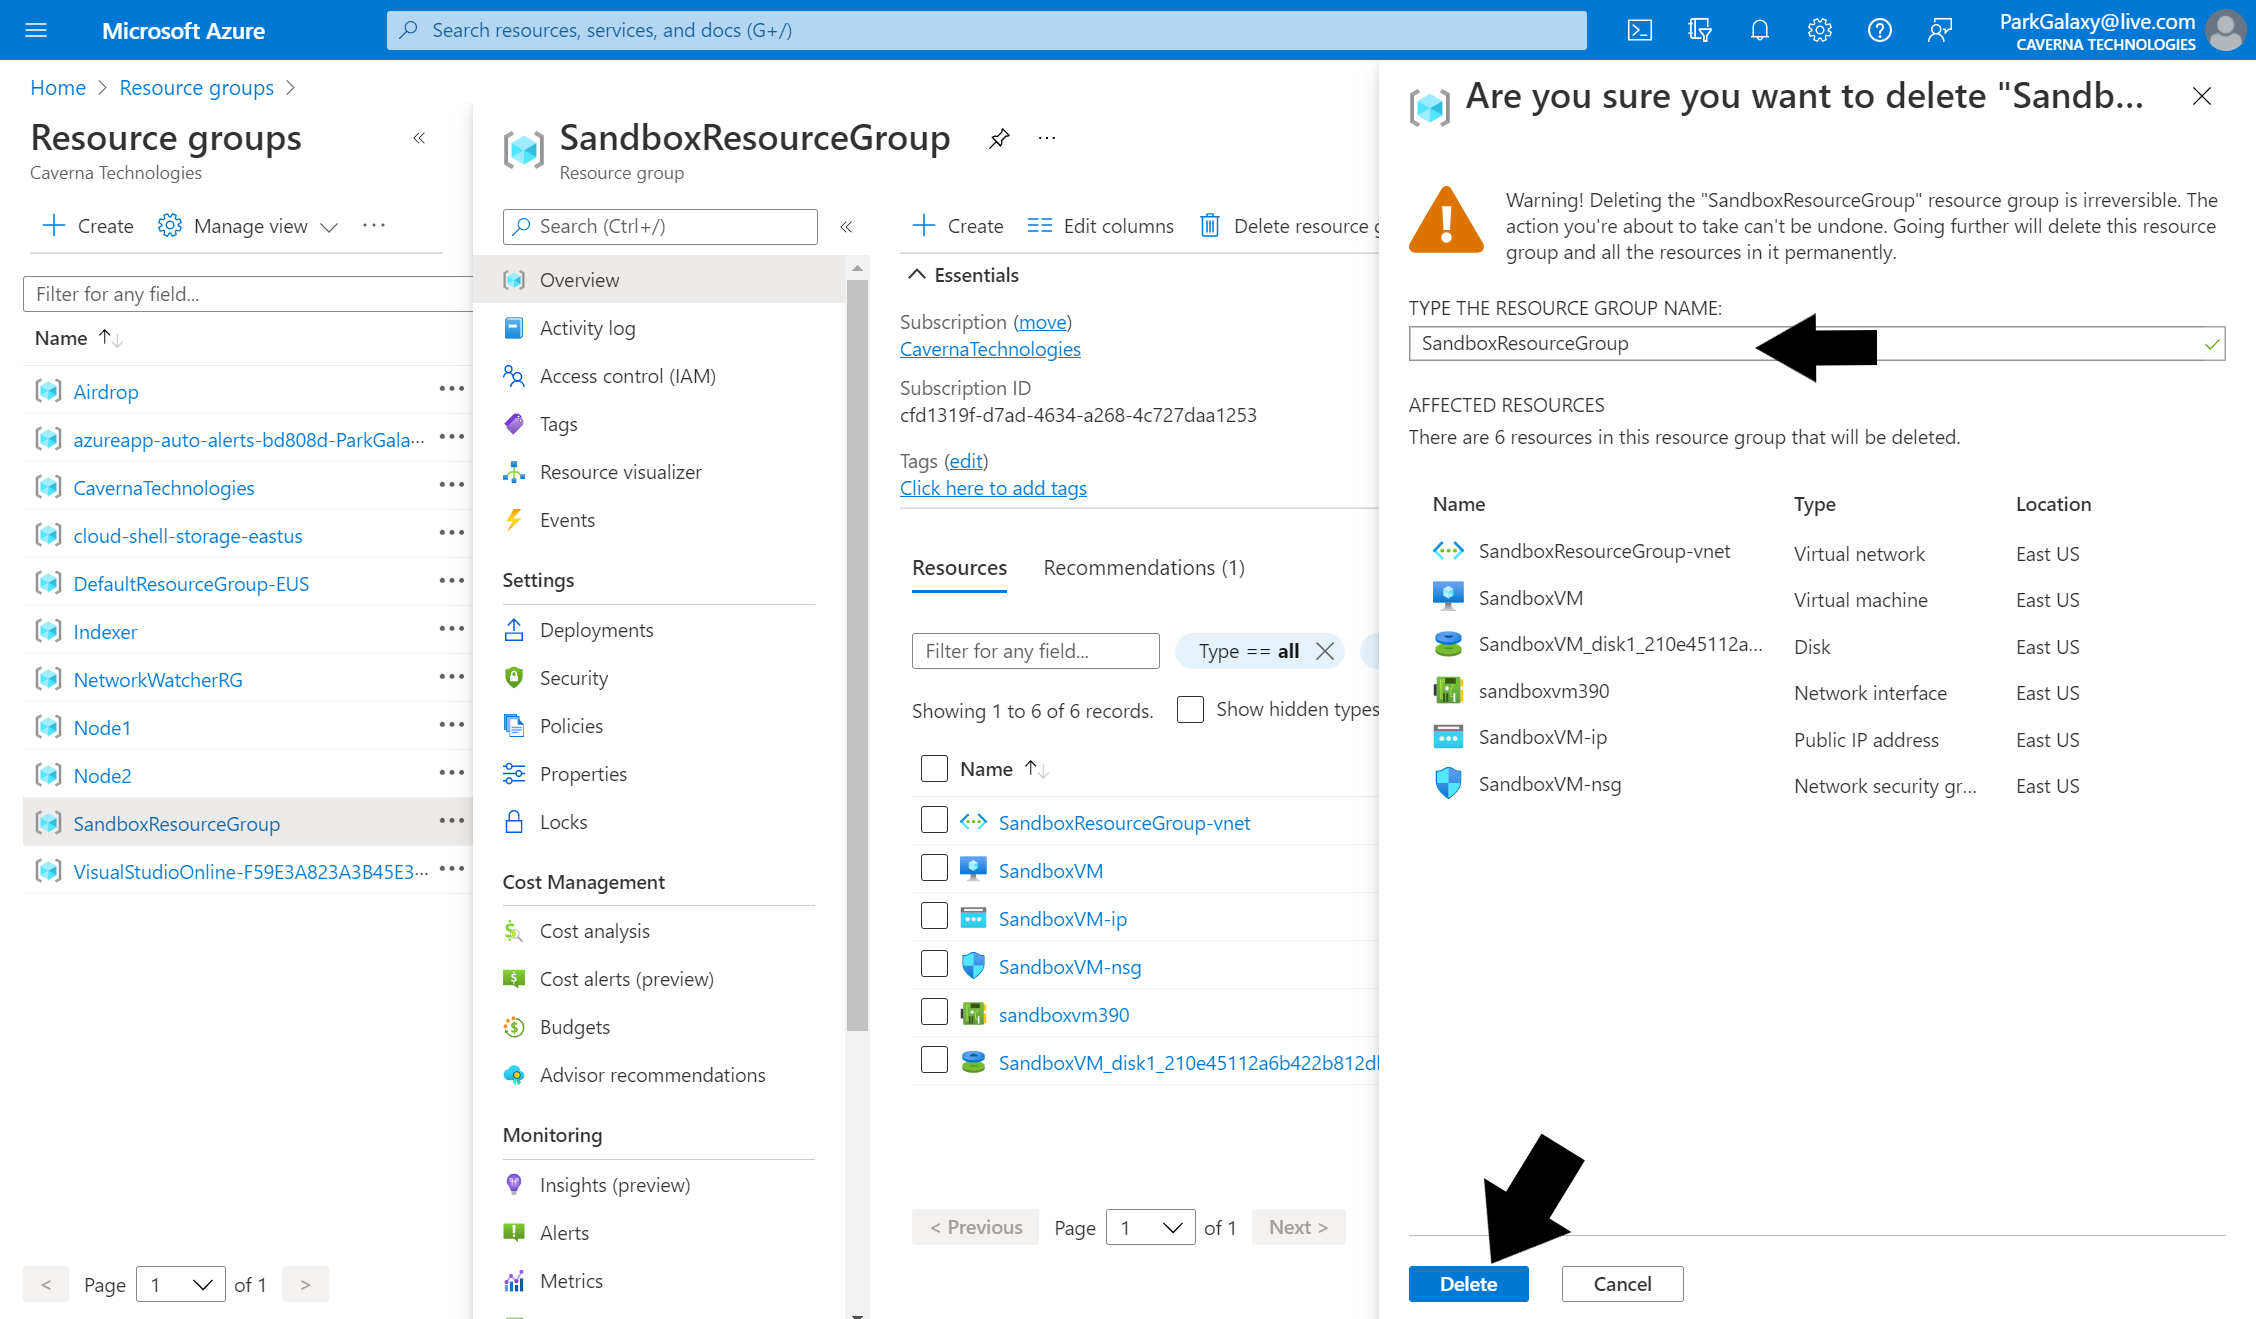Screen dimensions: 2256x1319
Task: Switch to Recommendations (1) tab
Action: (x=1144, y=568)
